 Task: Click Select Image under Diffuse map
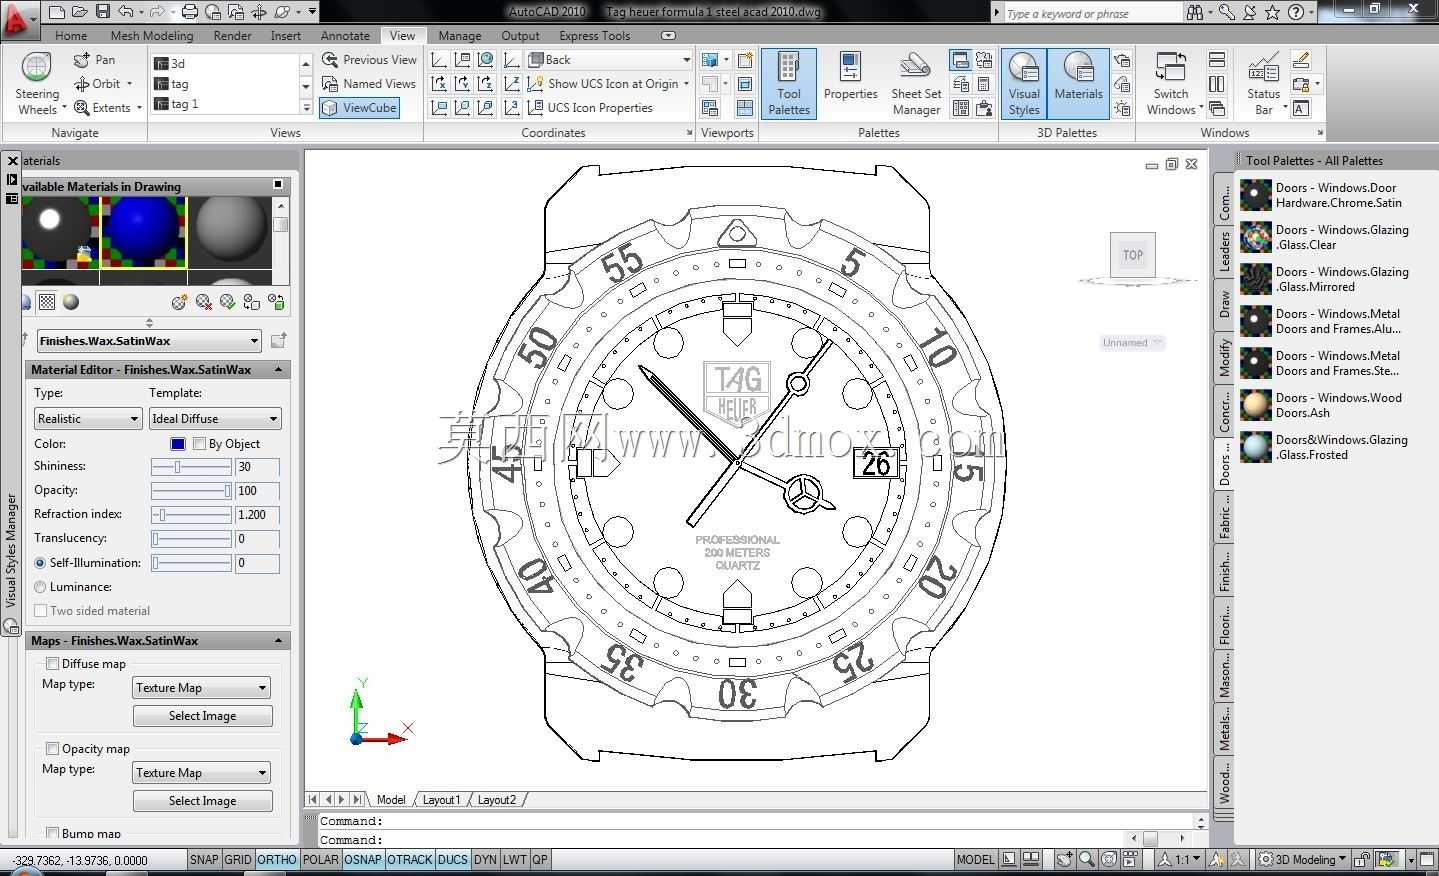202,716
